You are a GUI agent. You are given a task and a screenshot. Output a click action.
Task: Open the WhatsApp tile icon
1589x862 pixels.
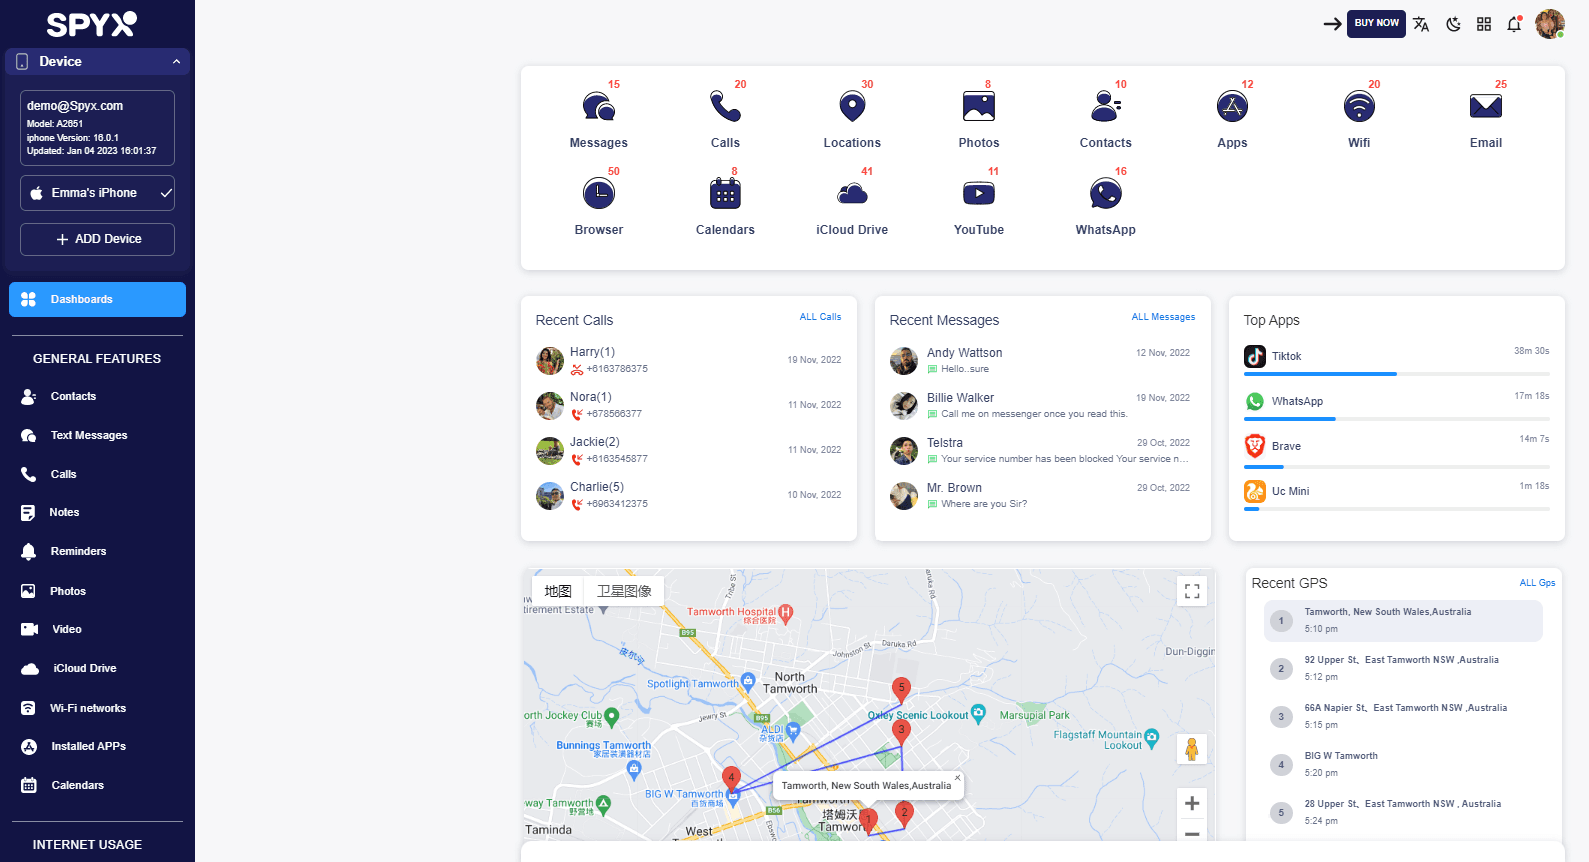coord(1105,193)
